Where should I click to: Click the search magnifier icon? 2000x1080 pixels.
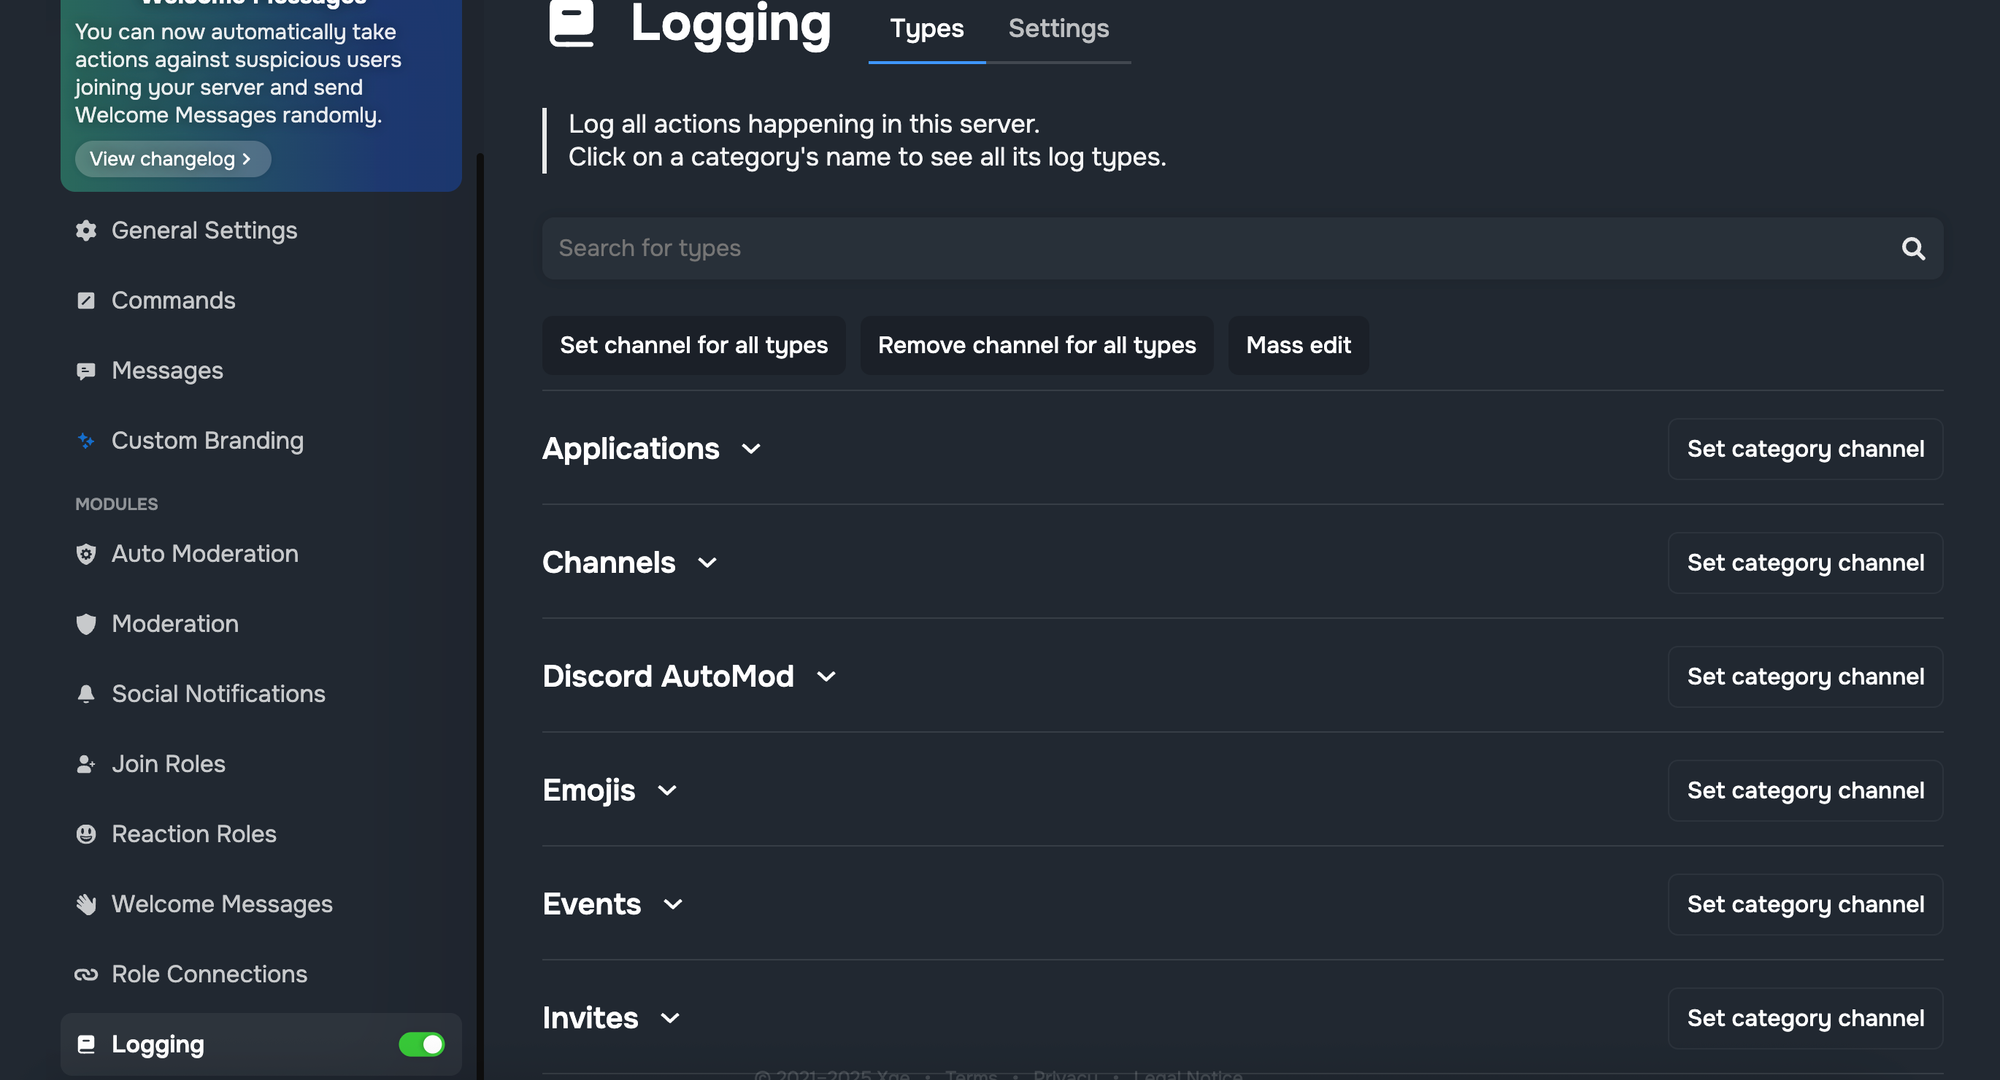(x=1912, y=249)
